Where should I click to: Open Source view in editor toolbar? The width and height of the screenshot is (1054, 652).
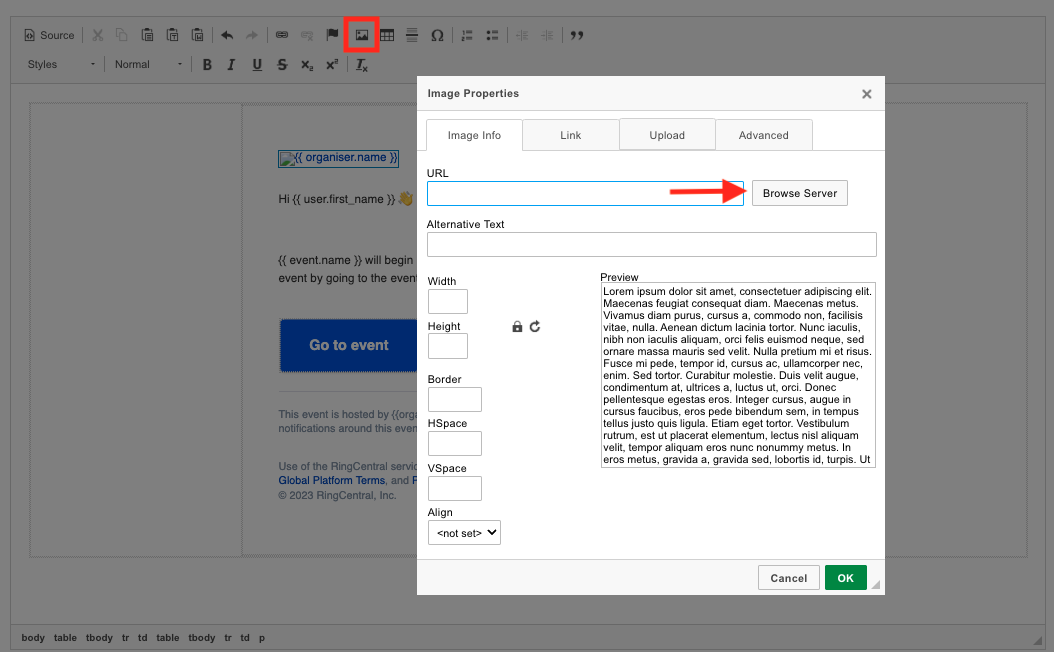click(49, 35)
